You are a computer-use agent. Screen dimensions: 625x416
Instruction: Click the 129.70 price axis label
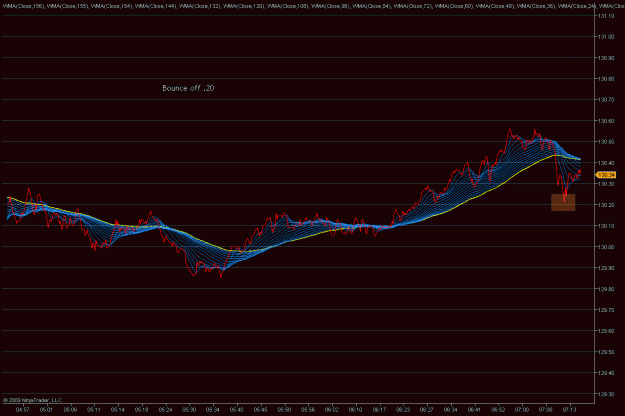(x=606, y=310)
